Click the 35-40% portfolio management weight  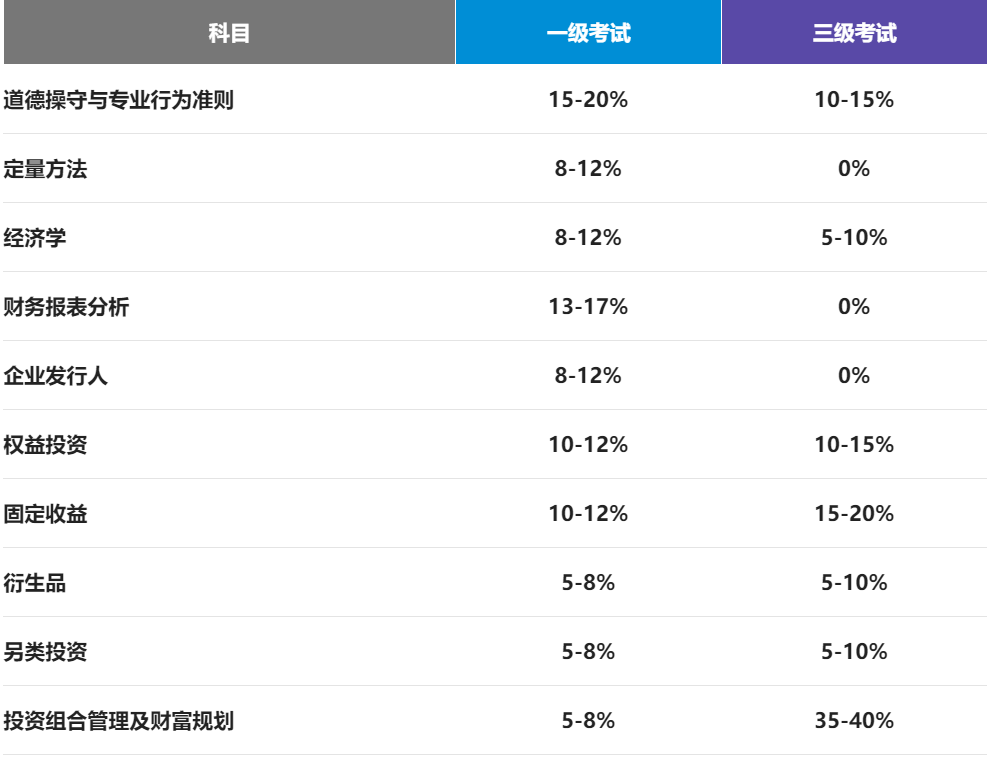tap(854, 721)
